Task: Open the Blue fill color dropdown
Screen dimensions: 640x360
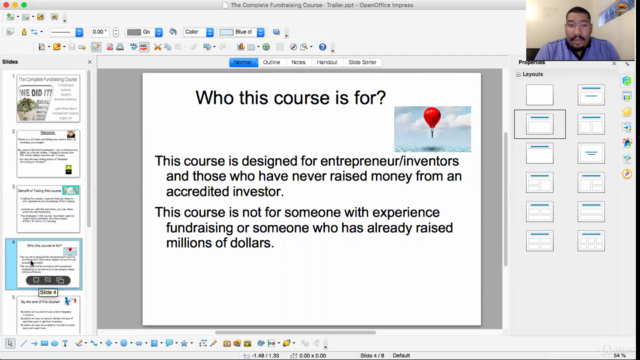Action: [260, 32]
